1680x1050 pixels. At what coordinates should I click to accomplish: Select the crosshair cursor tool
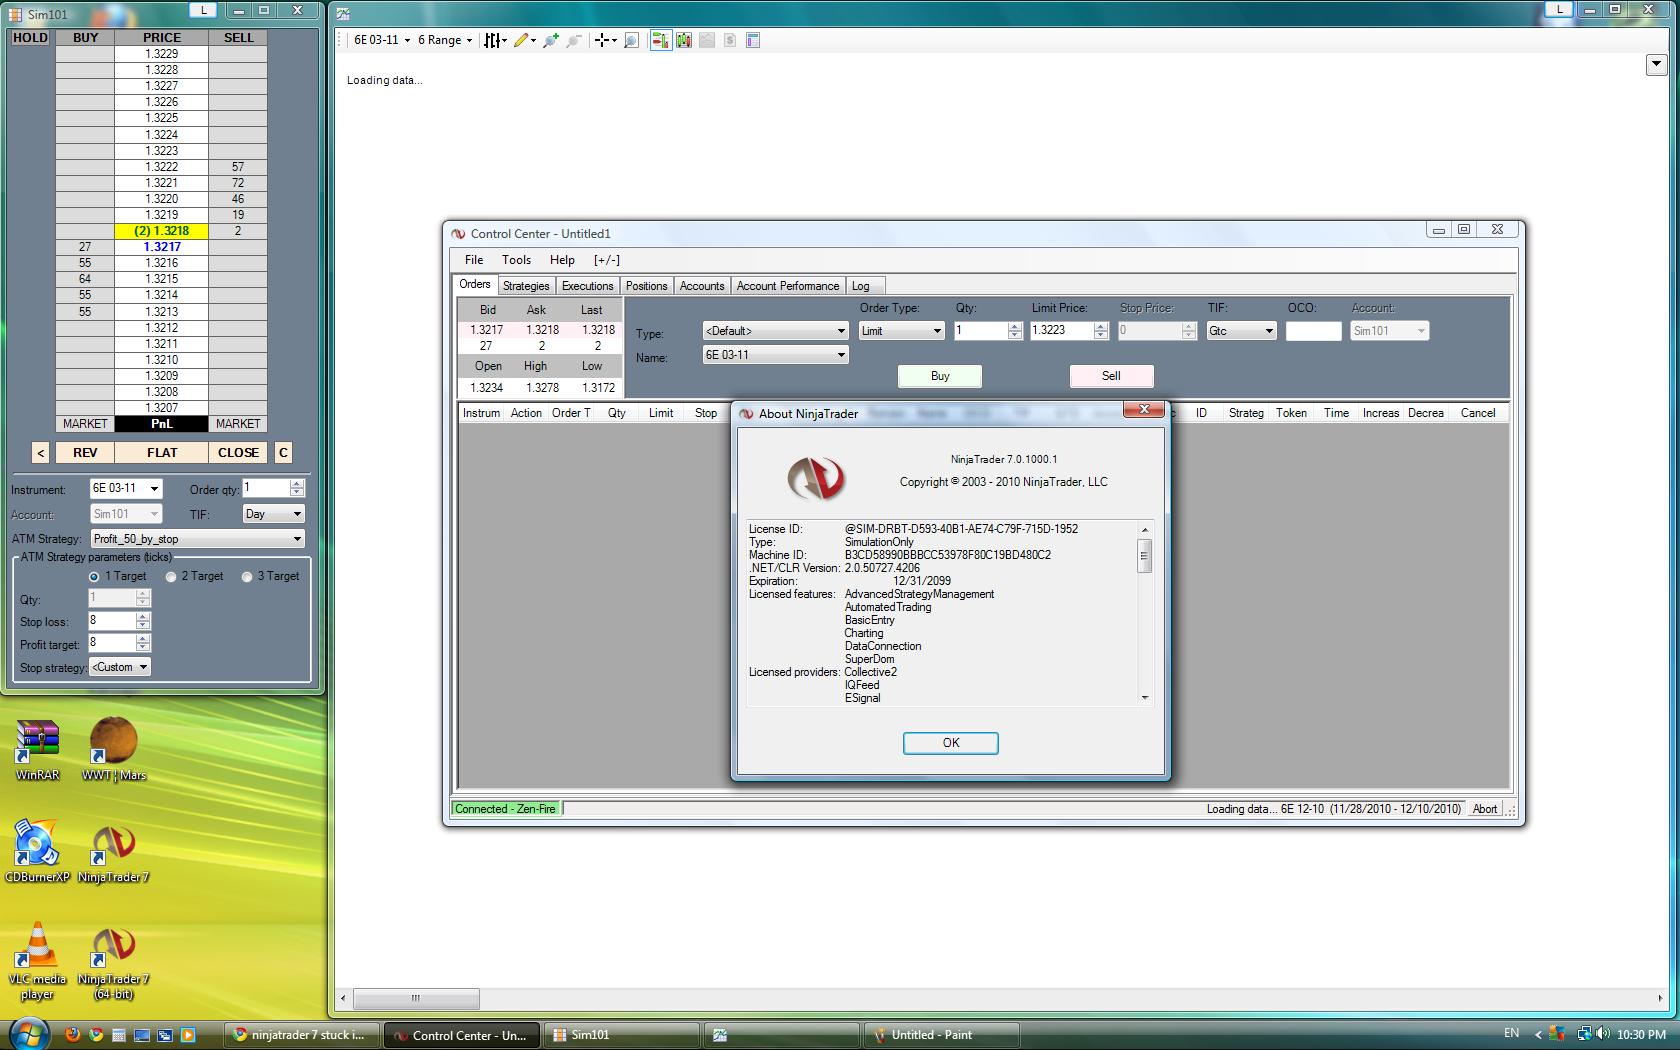pos(604,40)
